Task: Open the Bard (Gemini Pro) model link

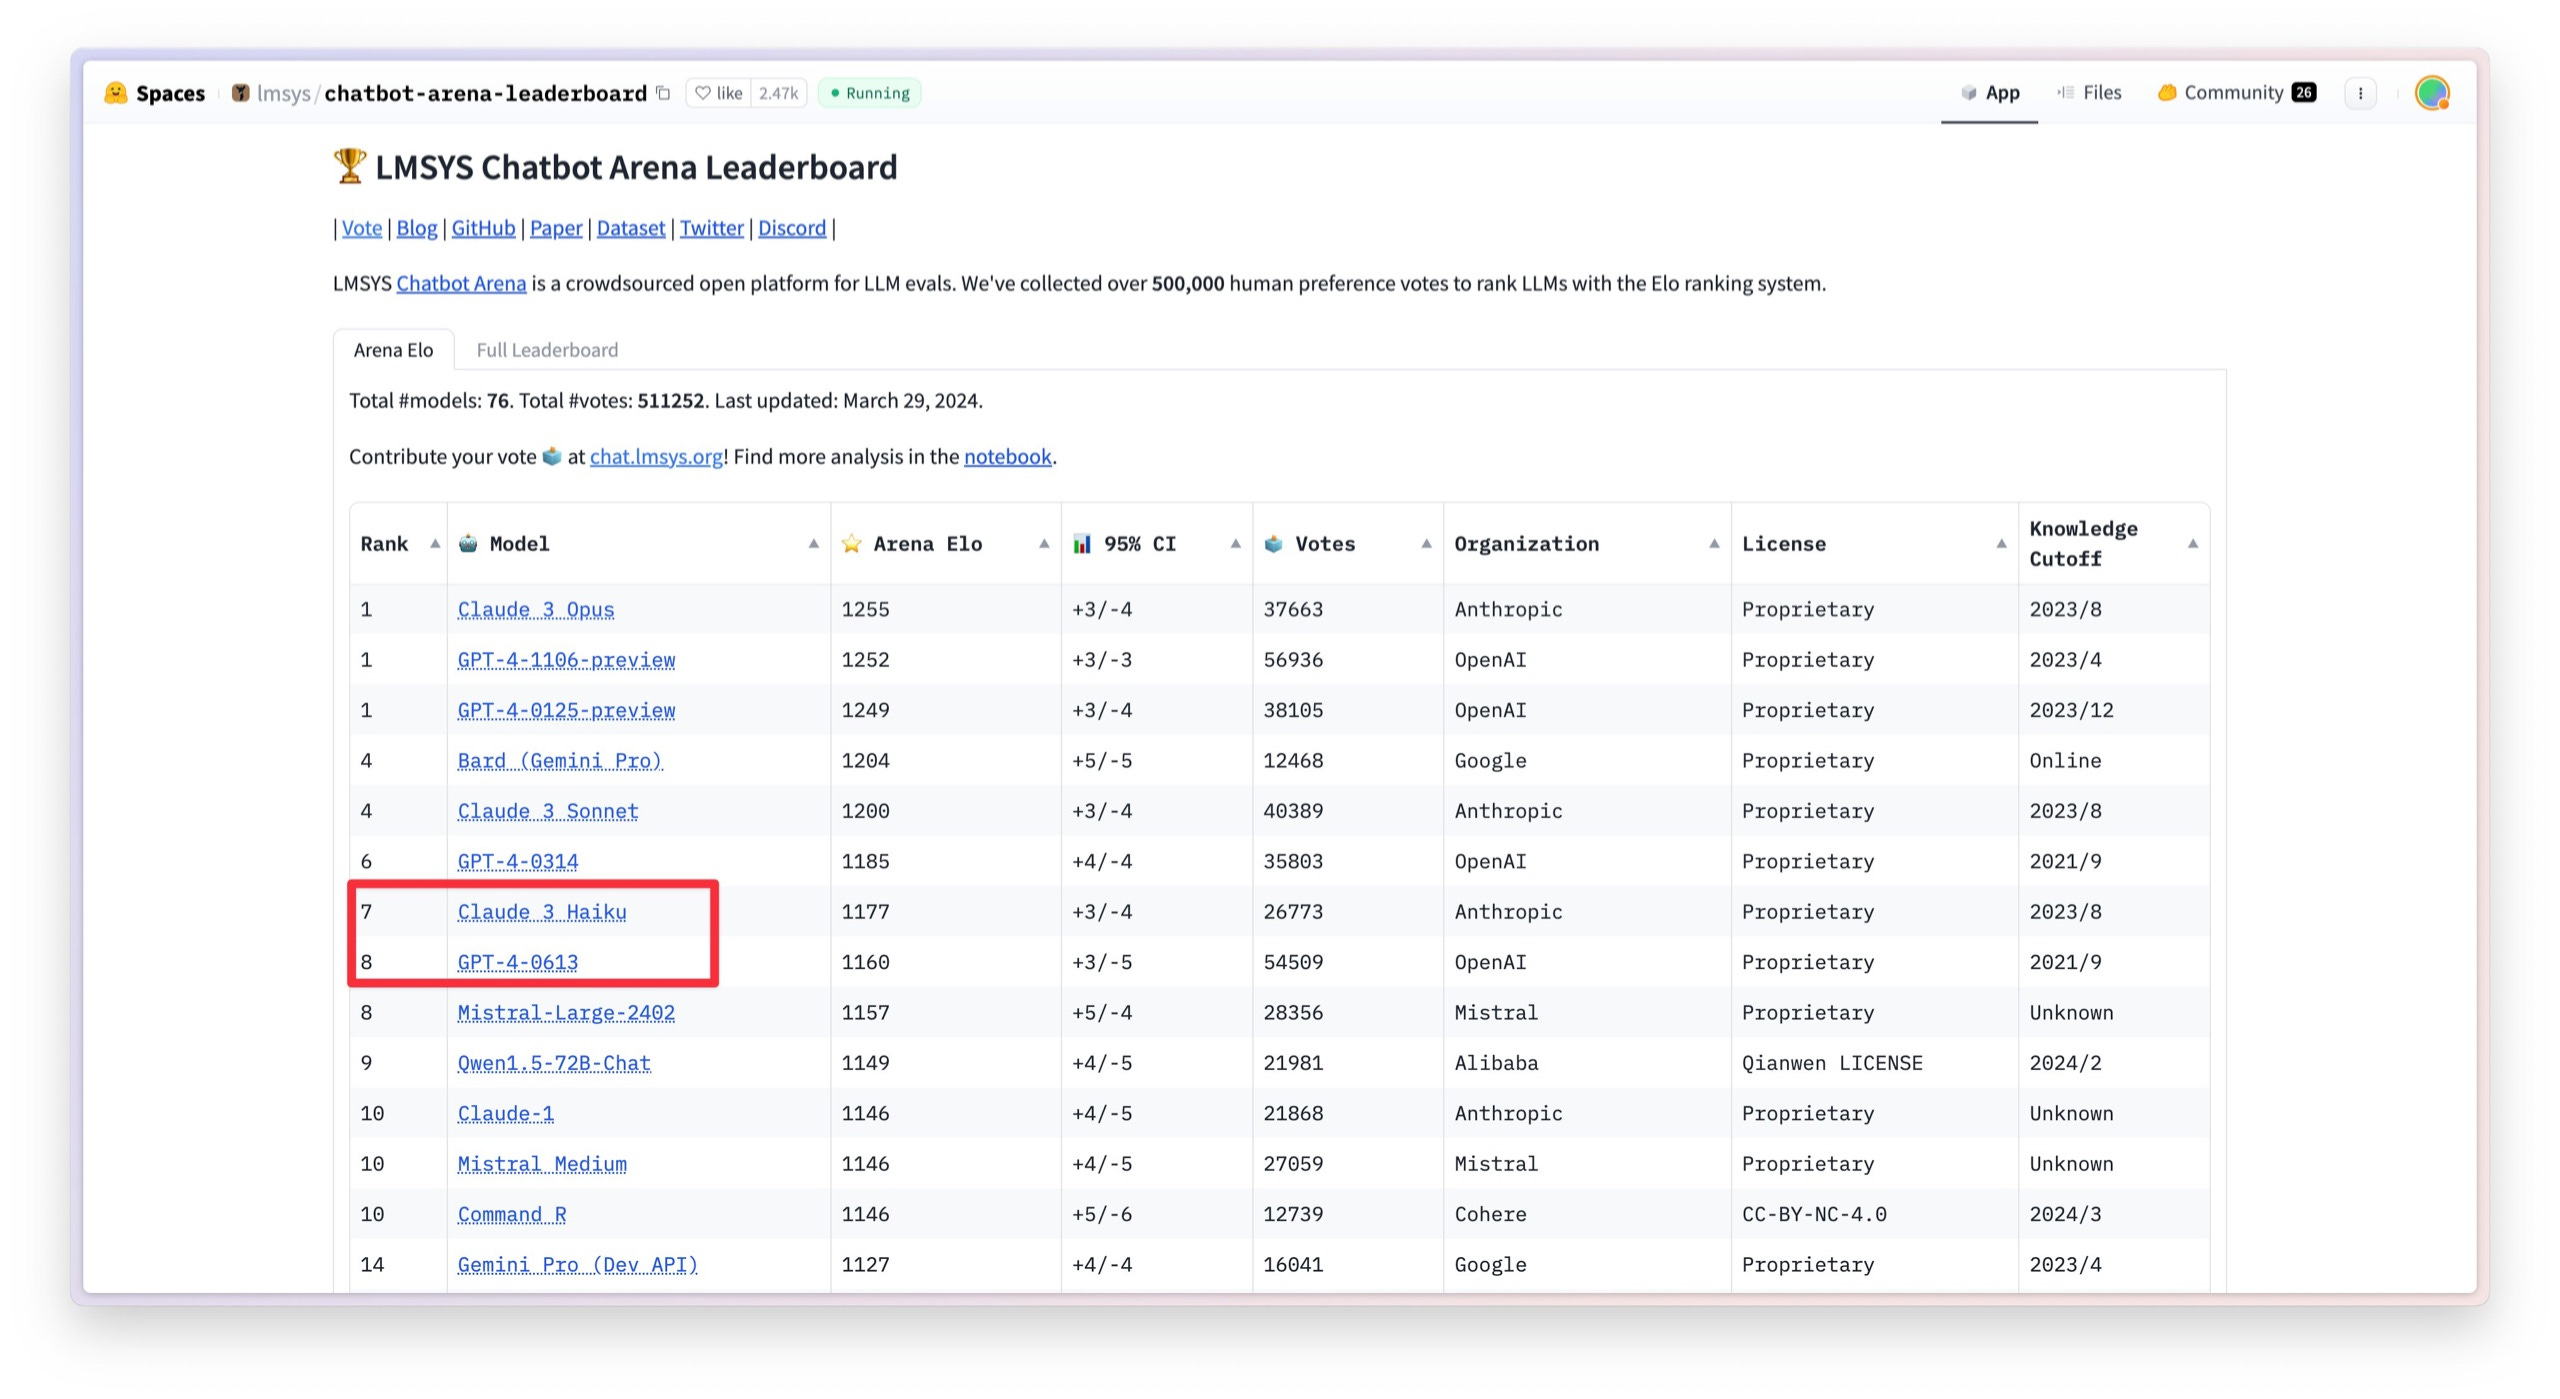Action: [560, 760]
